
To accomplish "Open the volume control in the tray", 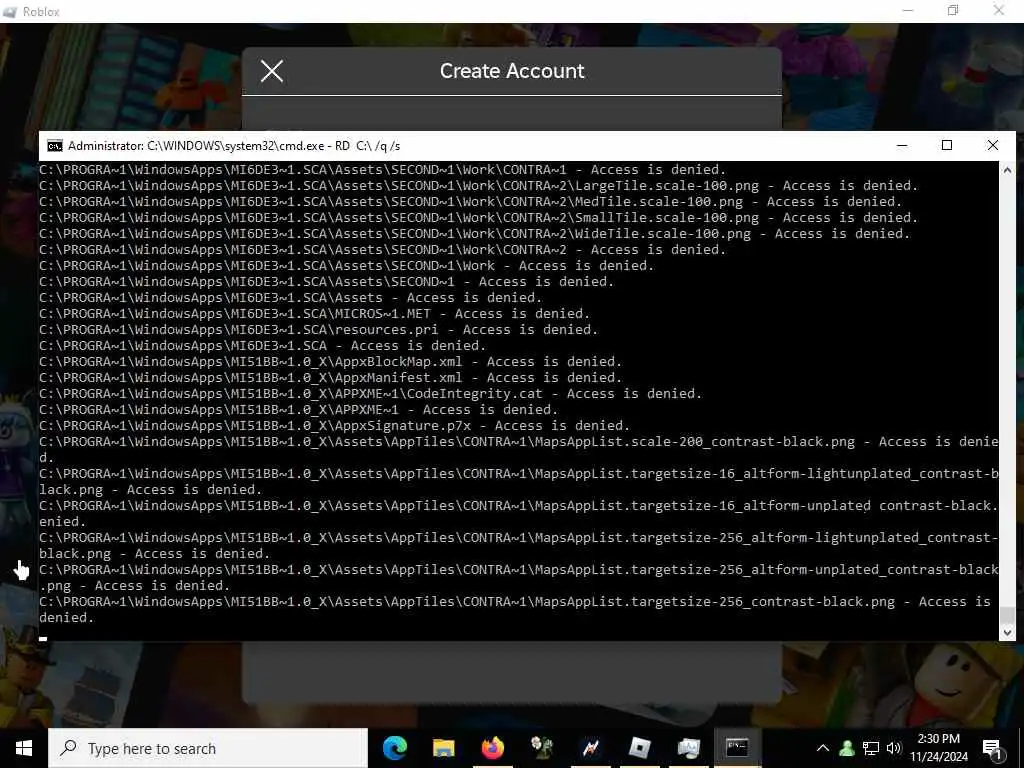I will tap(894, 748).
